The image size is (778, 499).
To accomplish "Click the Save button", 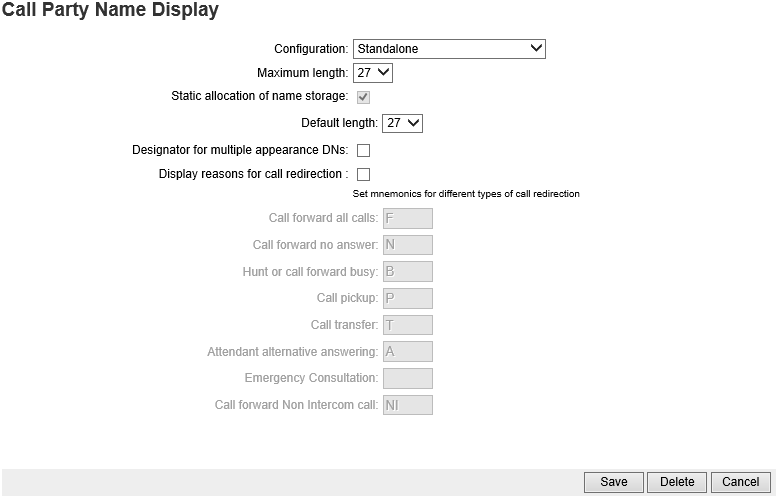I will click(x=614, y=482).
